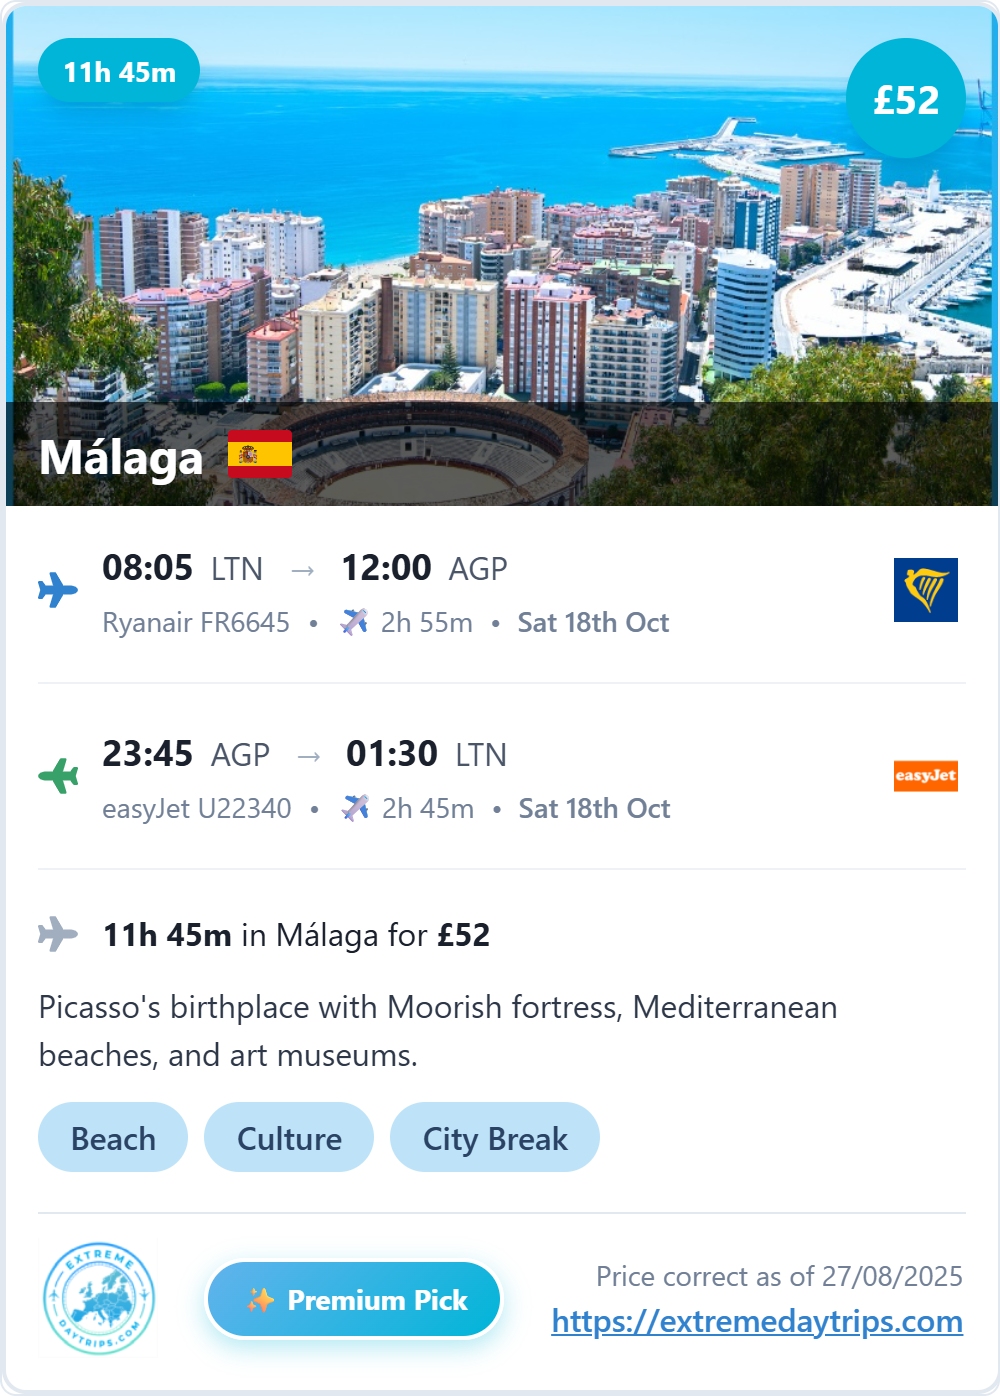Image resolution: width=1000 pixels, height=1396 pixels.
Task: Click the Ryanair airline logo
Action: (x=925, y=590)
